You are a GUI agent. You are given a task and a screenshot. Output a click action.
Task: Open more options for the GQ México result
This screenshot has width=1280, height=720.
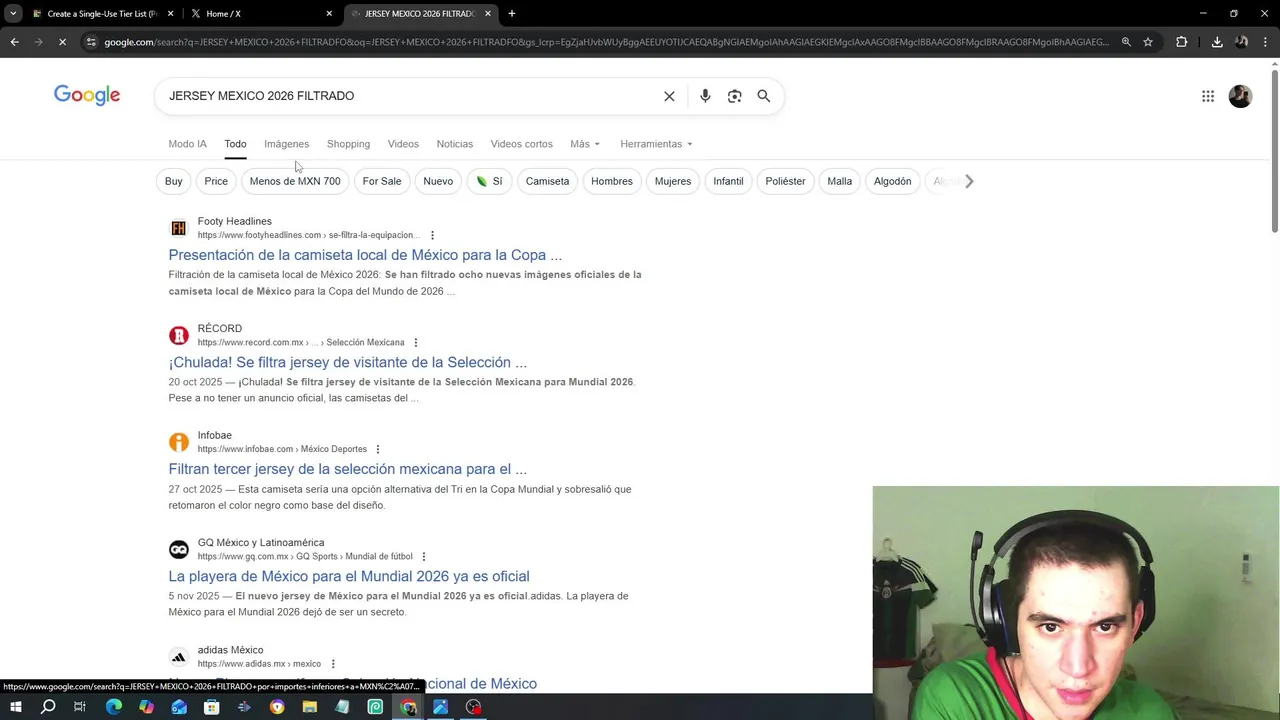(x=424, y=556)
